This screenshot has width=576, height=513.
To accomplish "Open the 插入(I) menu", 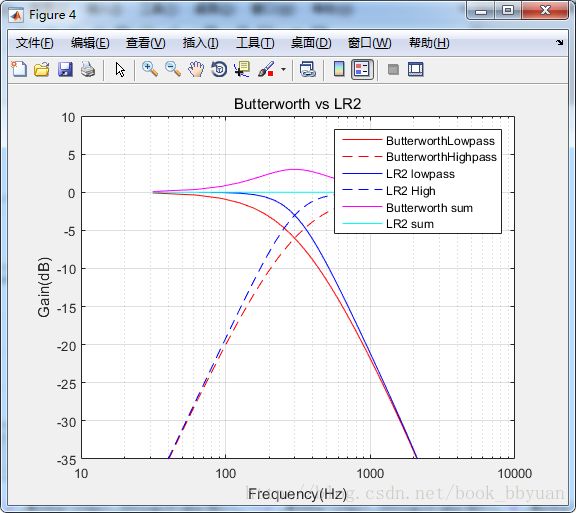I will (x=201, y=43).
